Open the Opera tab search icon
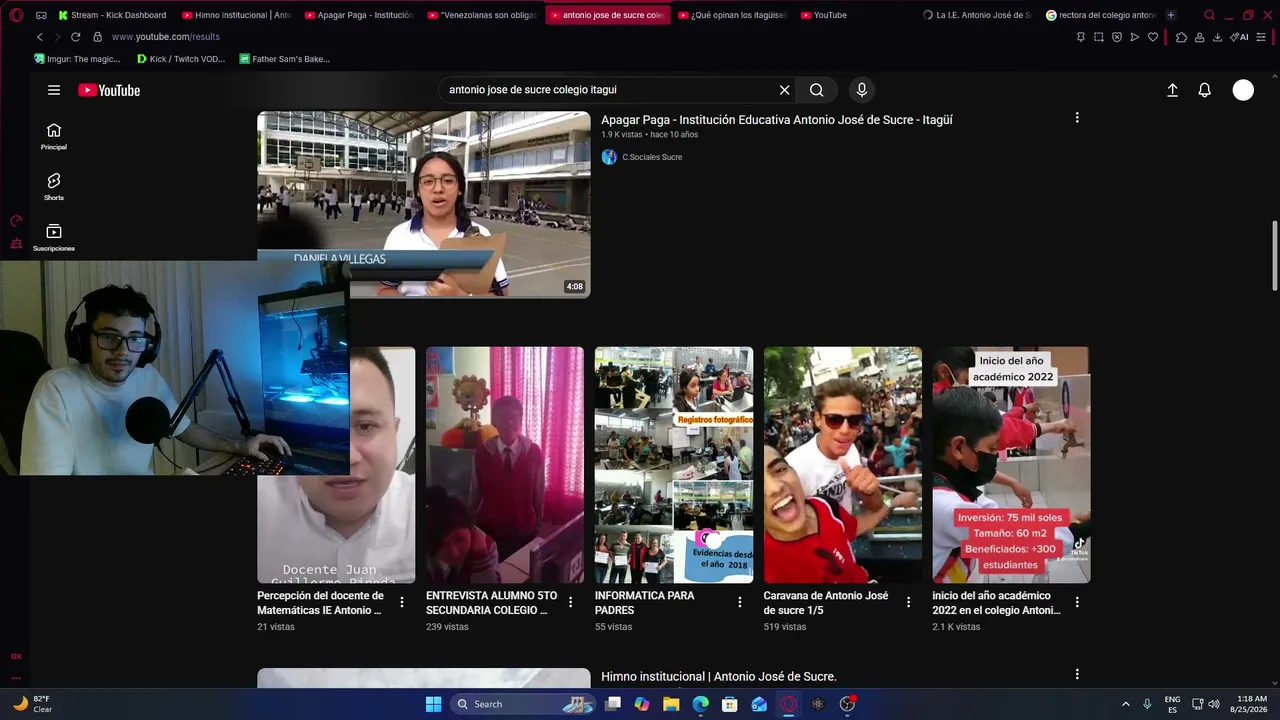 [x=1209, y=15]
